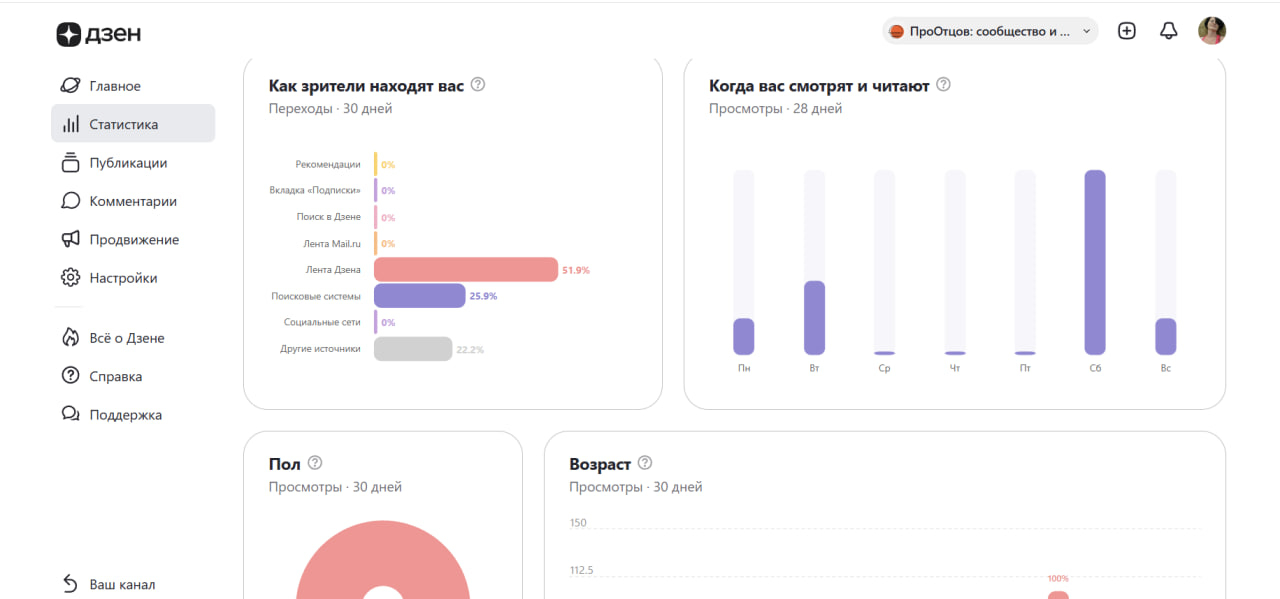This screenshot has width=1280, height=599.
Task: Show help icon next to Пол
Action: (x=315, y=463)
